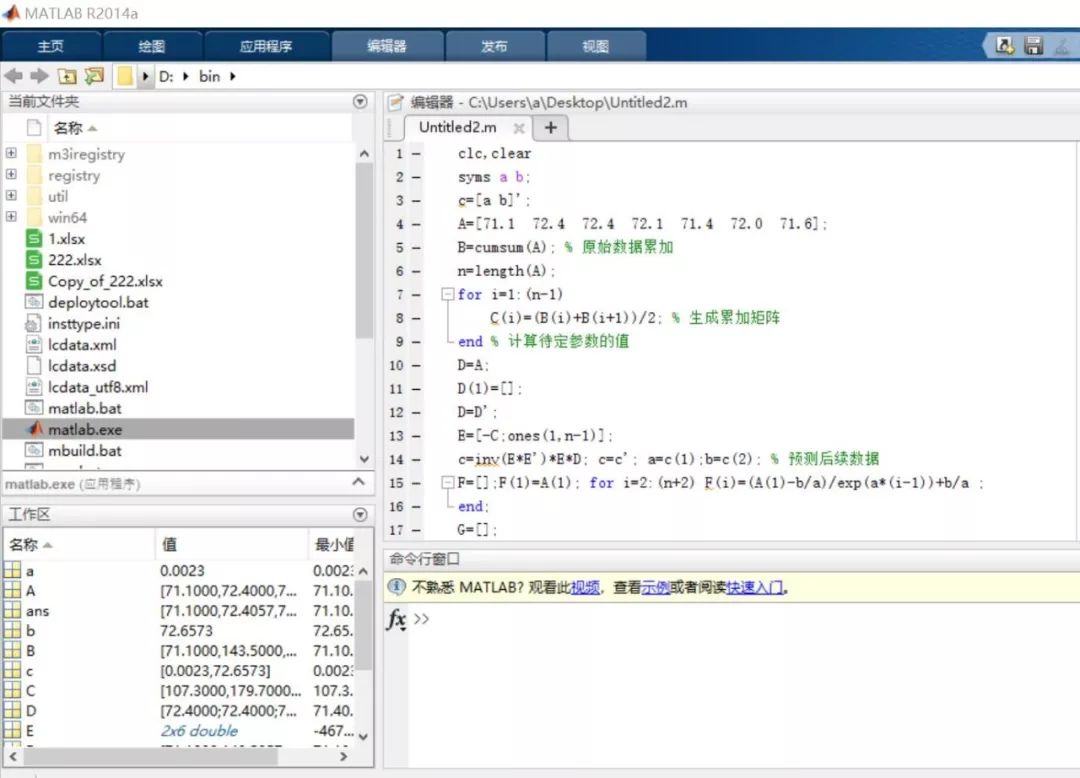Click workspace variable icon for ans
This screenshot has height=778, width=1080.
(x=12, y=610)
